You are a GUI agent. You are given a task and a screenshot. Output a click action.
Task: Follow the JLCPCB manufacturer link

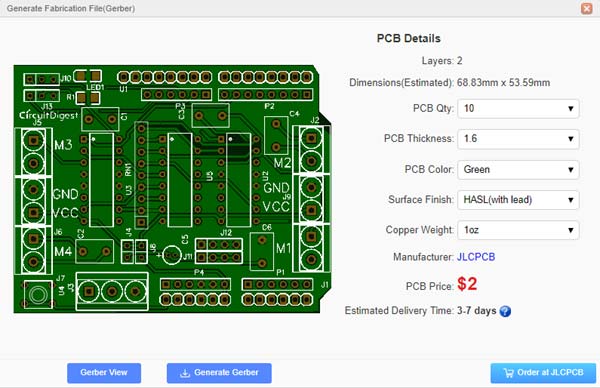pyautogui.click(x=476, y=257)
